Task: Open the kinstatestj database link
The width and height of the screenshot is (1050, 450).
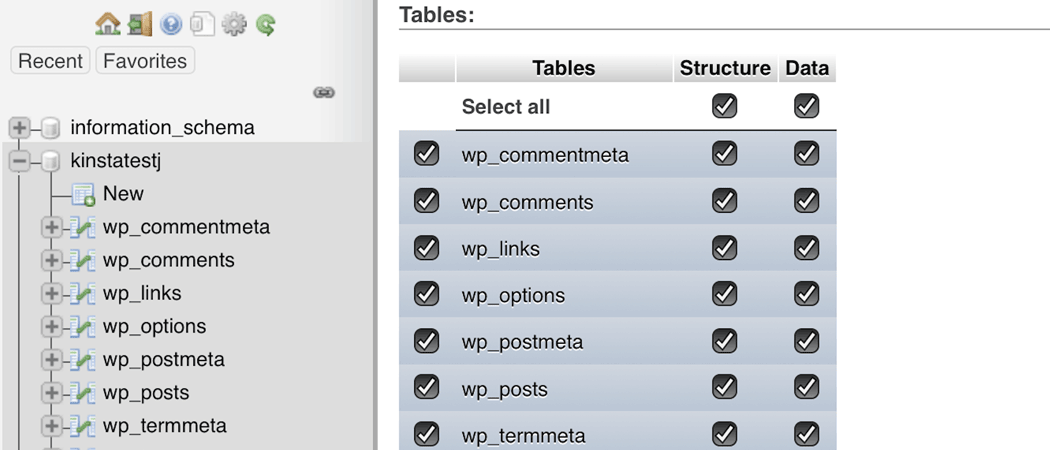Action: coord(116,160)
